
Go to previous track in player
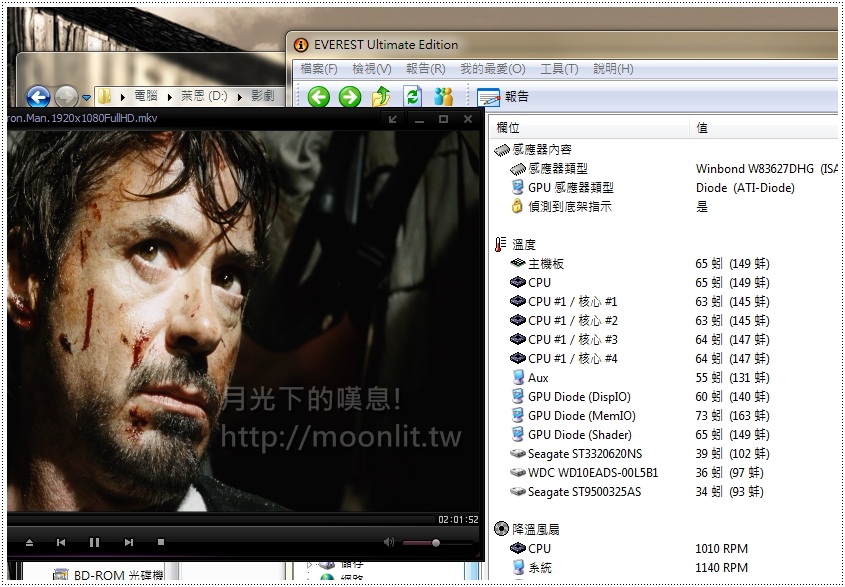pyautogui.click(x=61, y=542)
